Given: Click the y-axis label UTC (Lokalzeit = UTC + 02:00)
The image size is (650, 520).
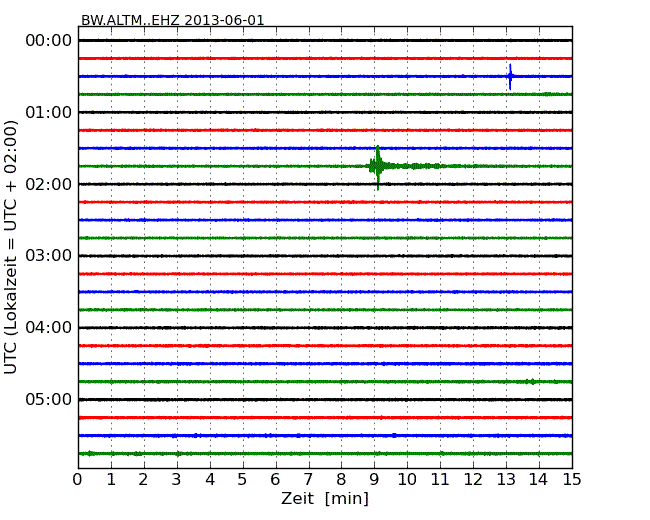Looking at the screenshot, I should coord(11,247).
